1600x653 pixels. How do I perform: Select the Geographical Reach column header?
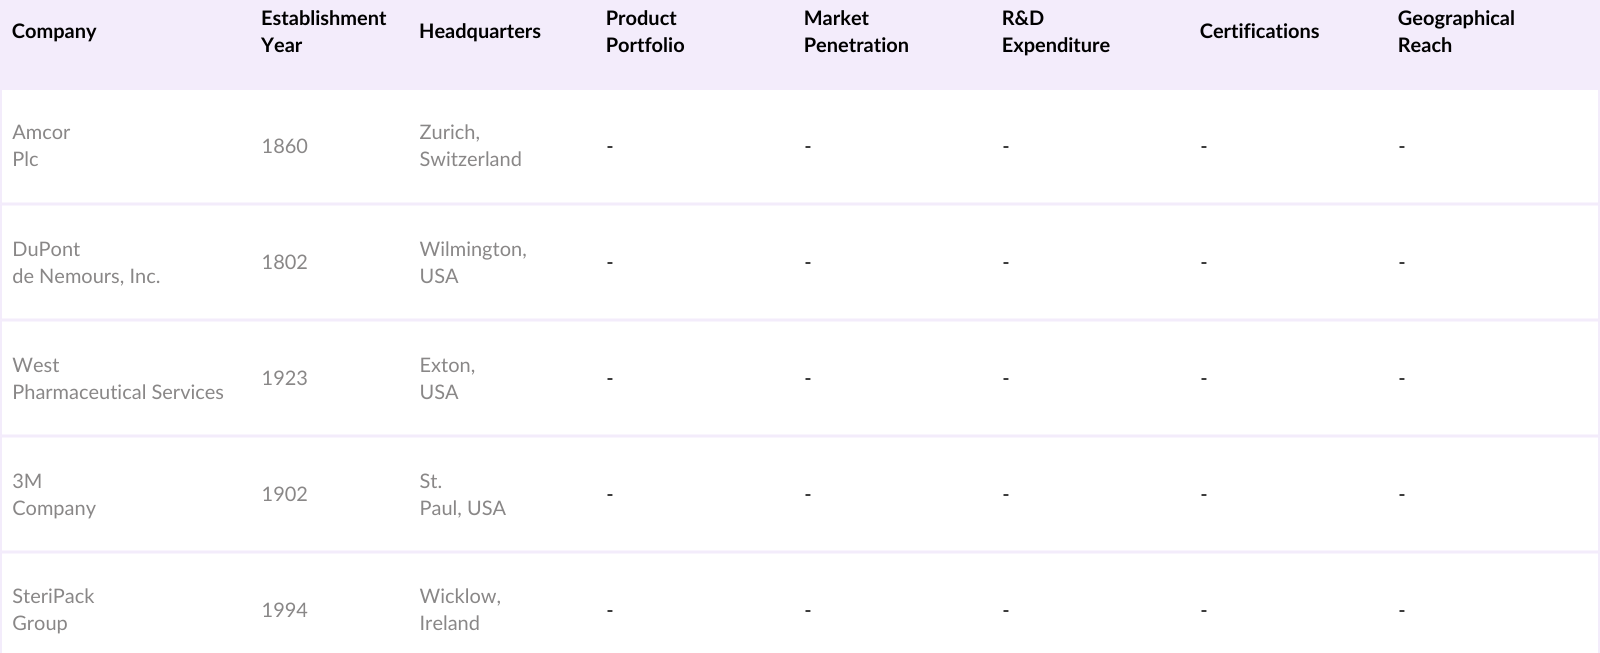click(1455, 31)
